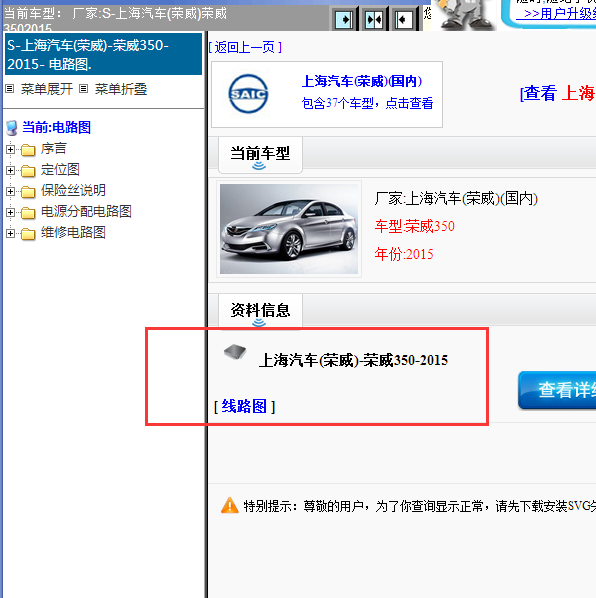Click 菜单折叠 to collapse menu
Image resolution: width=596 pixels, height=598 pixels.
point(121,89)
